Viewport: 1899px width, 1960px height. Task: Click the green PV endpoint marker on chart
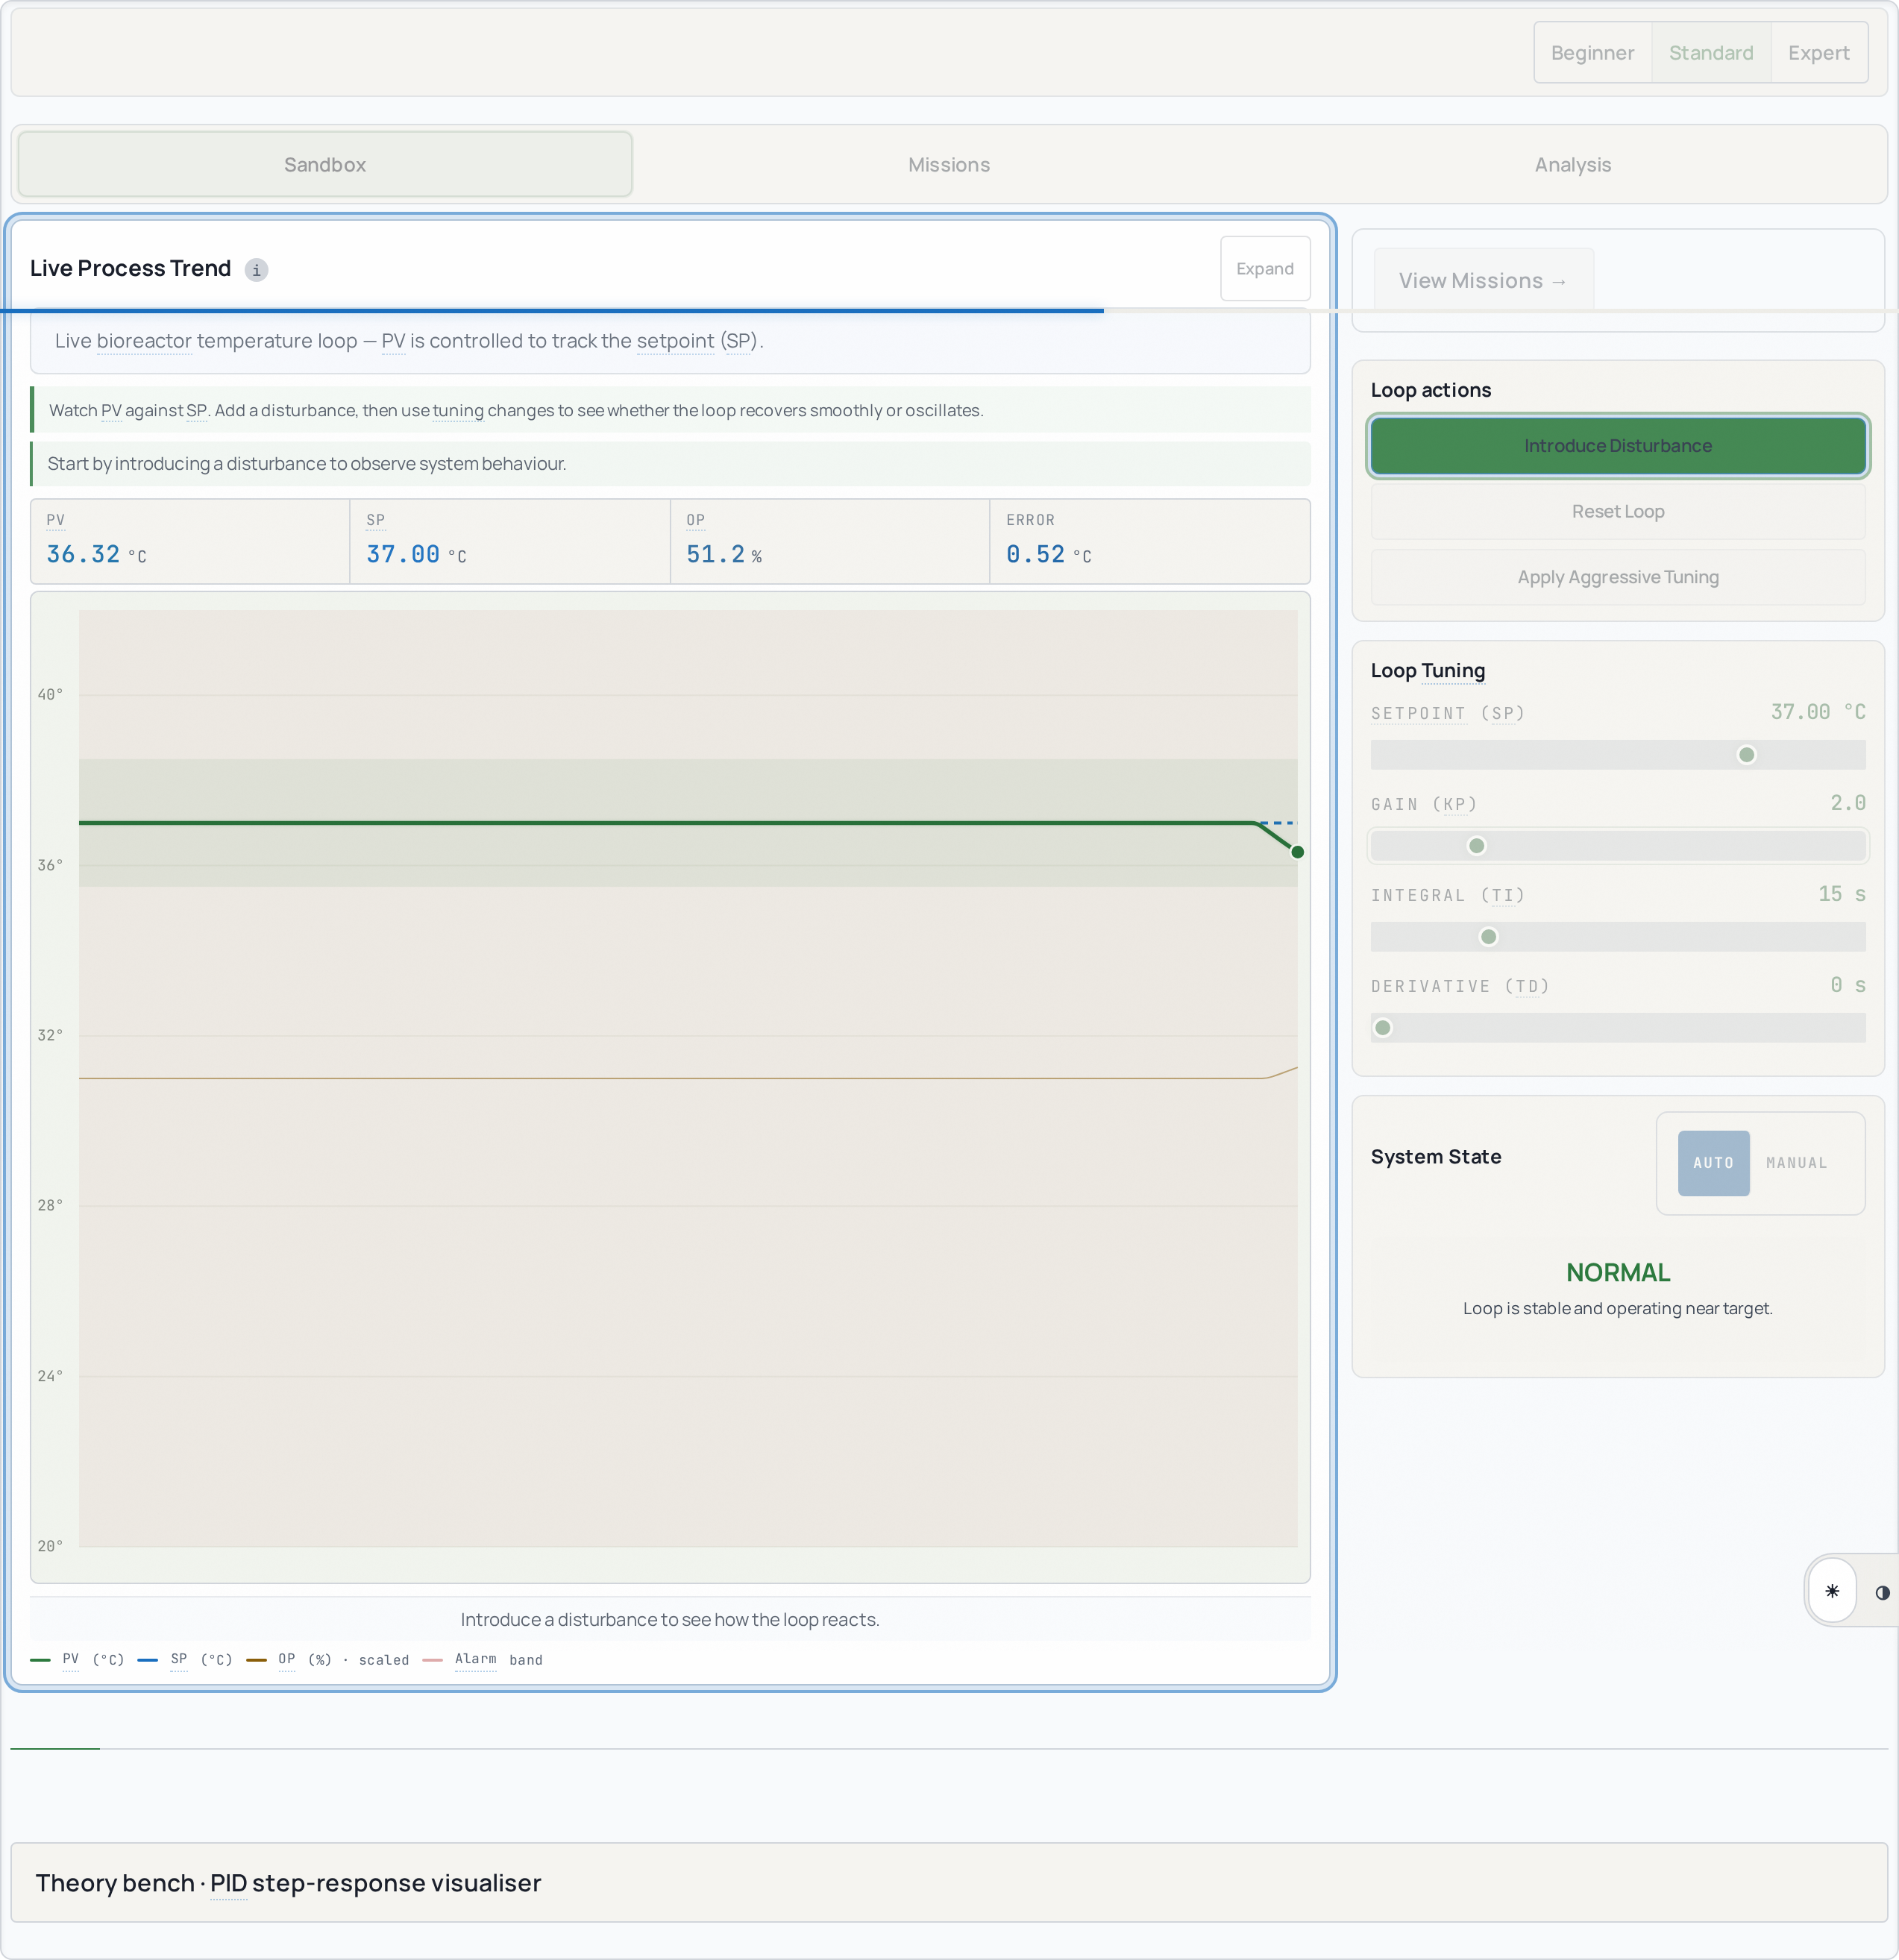[1297, 852]
